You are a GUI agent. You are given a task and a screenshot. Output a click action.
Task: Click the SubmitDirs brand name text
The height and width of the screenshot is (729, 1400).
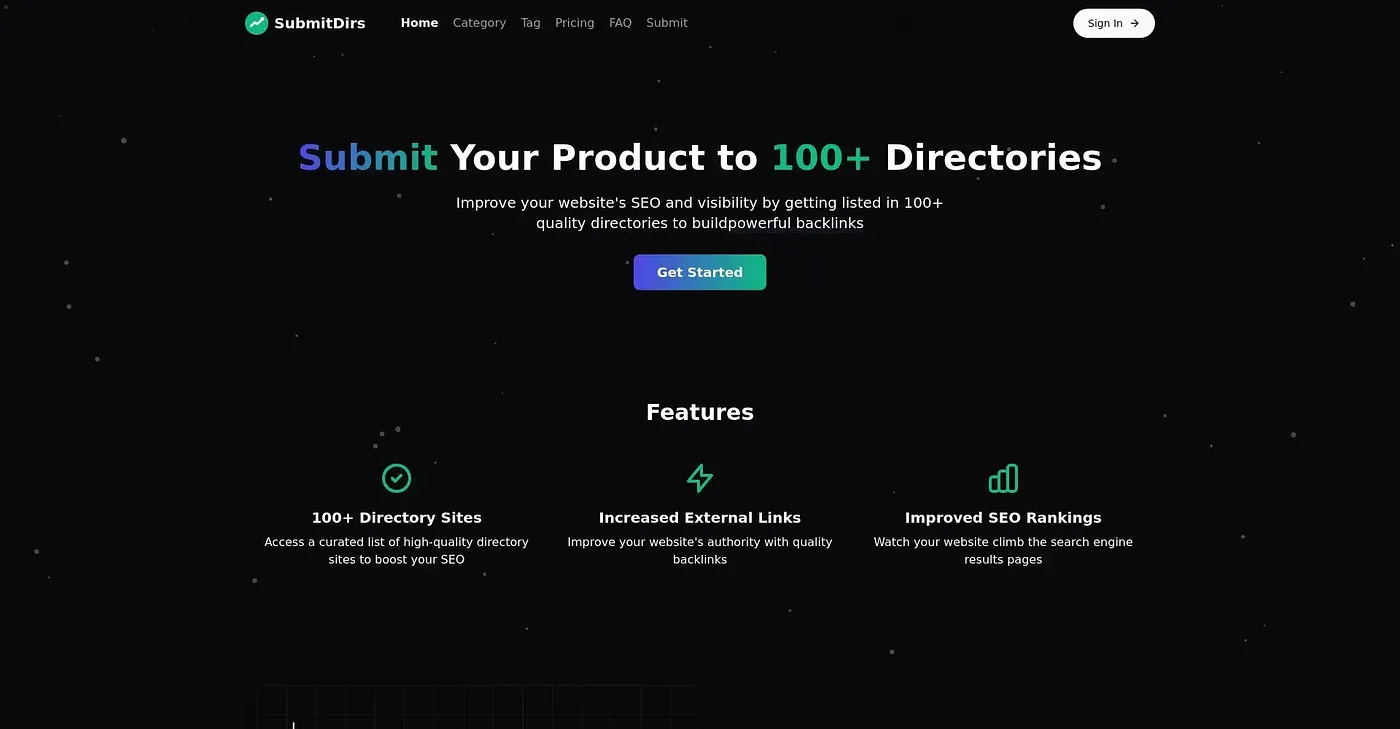tap(320, 23)
